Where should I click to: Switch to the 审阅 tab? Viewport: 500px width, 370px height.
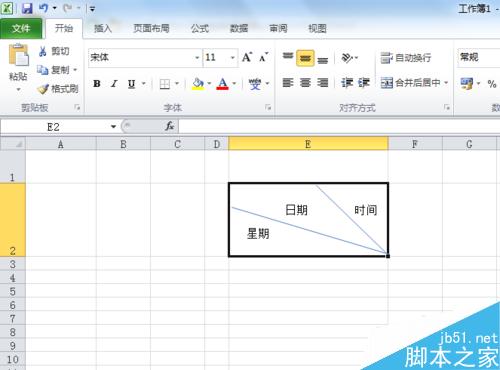click(278, 29)
